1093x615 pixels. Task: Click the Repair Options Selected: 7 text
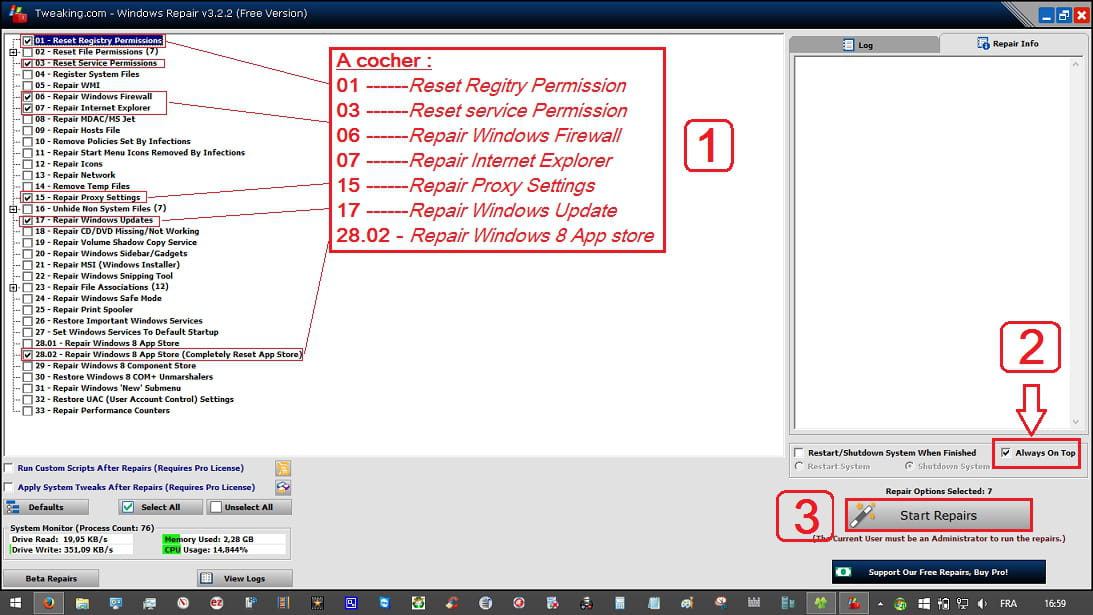coord(938,491)
